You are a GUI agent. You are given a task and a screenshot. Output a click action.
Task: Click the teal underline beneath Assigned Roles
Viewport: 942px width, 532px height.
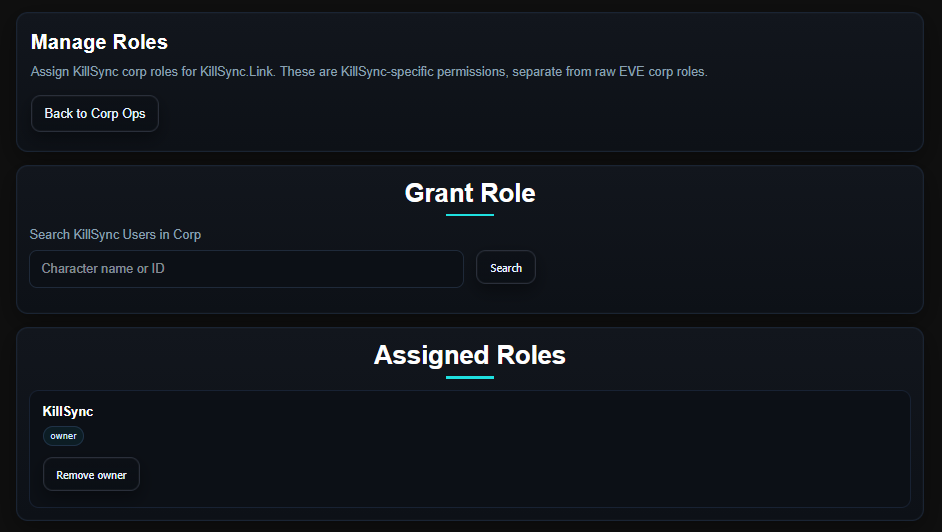(x=470, y=377)
